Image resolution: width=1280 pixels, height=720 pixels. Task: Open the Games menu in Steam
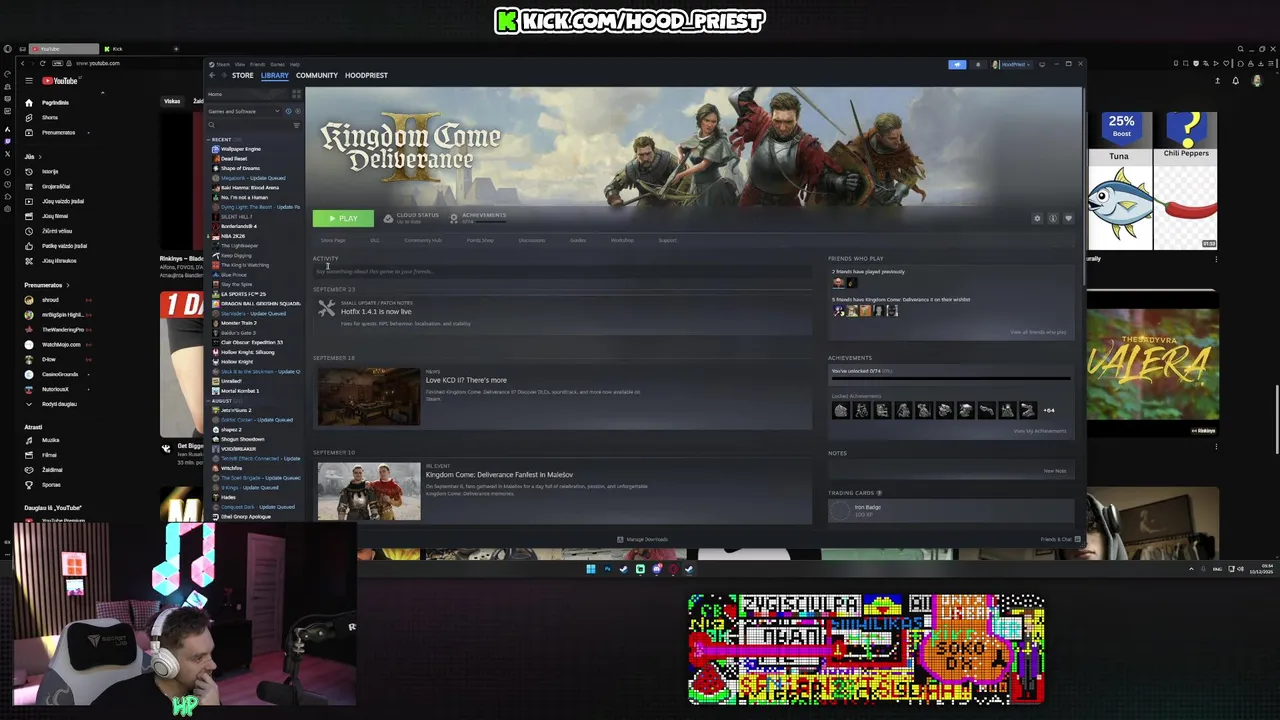point(277,64)
